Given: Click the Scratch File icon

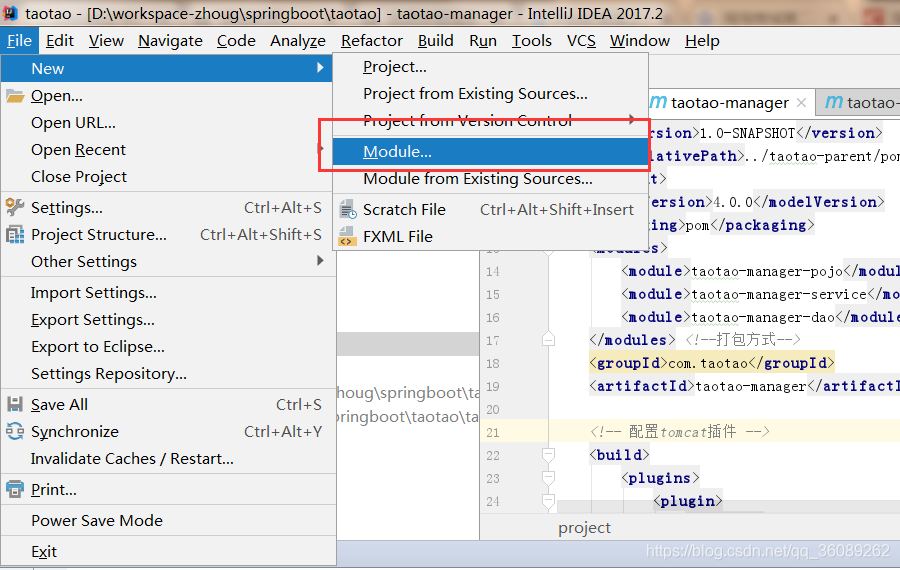Looking at the screenshot, I should (348, 210).
